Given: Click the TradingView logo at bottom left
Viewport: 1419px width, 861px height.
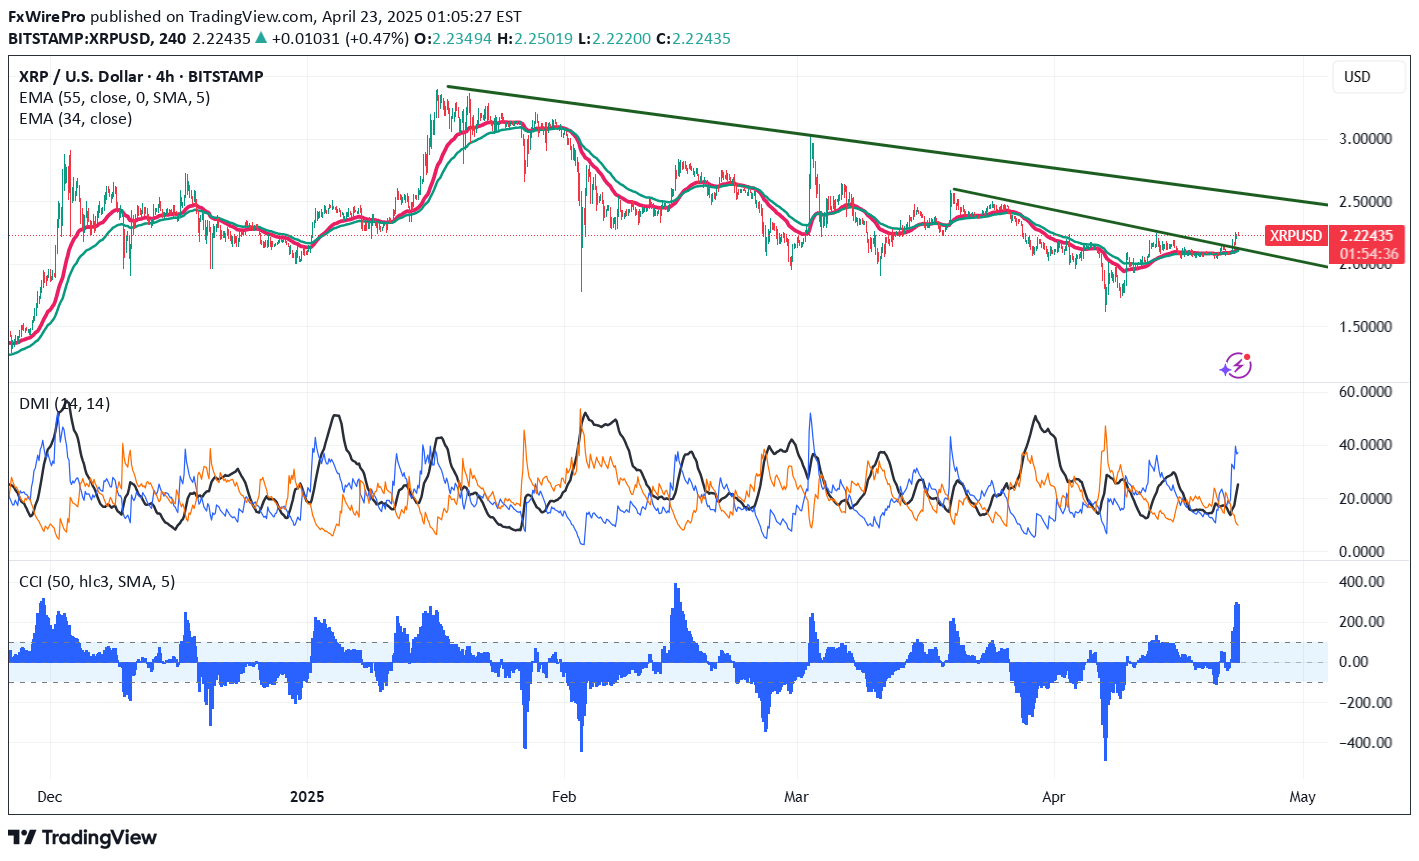Looking at the screenshot, I should pyautogui.click(x=82, y=837).
